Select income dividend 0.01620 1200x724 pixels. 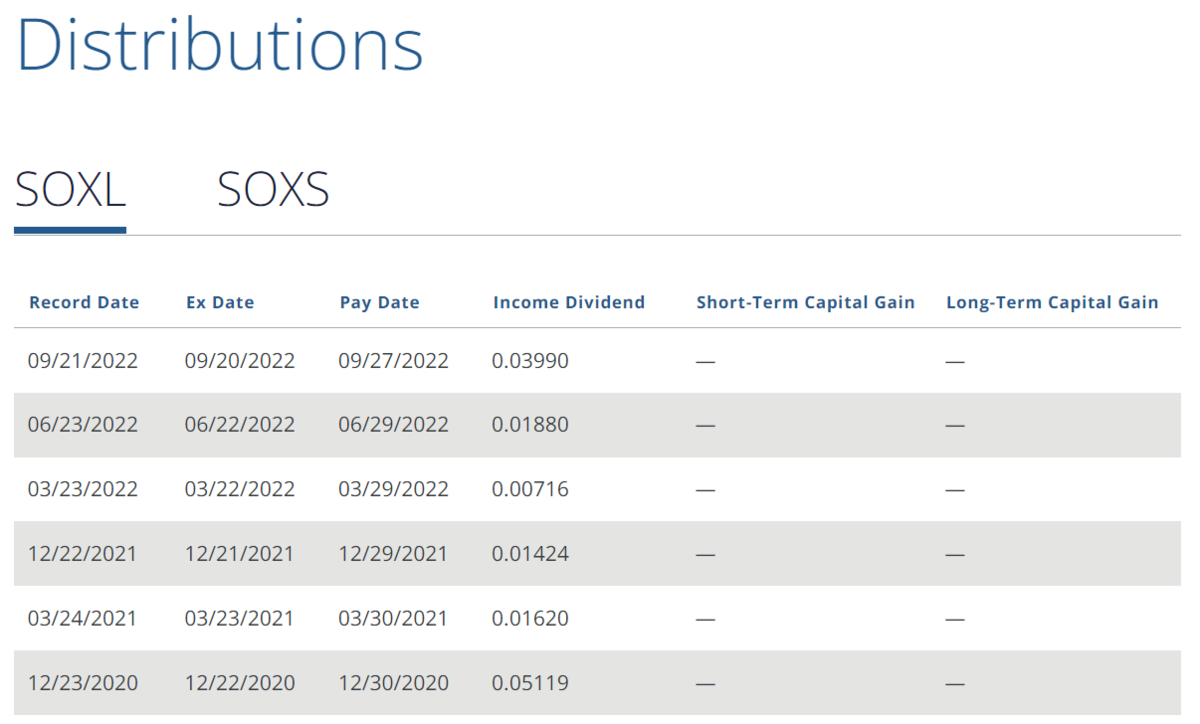[x=530, y=619]
